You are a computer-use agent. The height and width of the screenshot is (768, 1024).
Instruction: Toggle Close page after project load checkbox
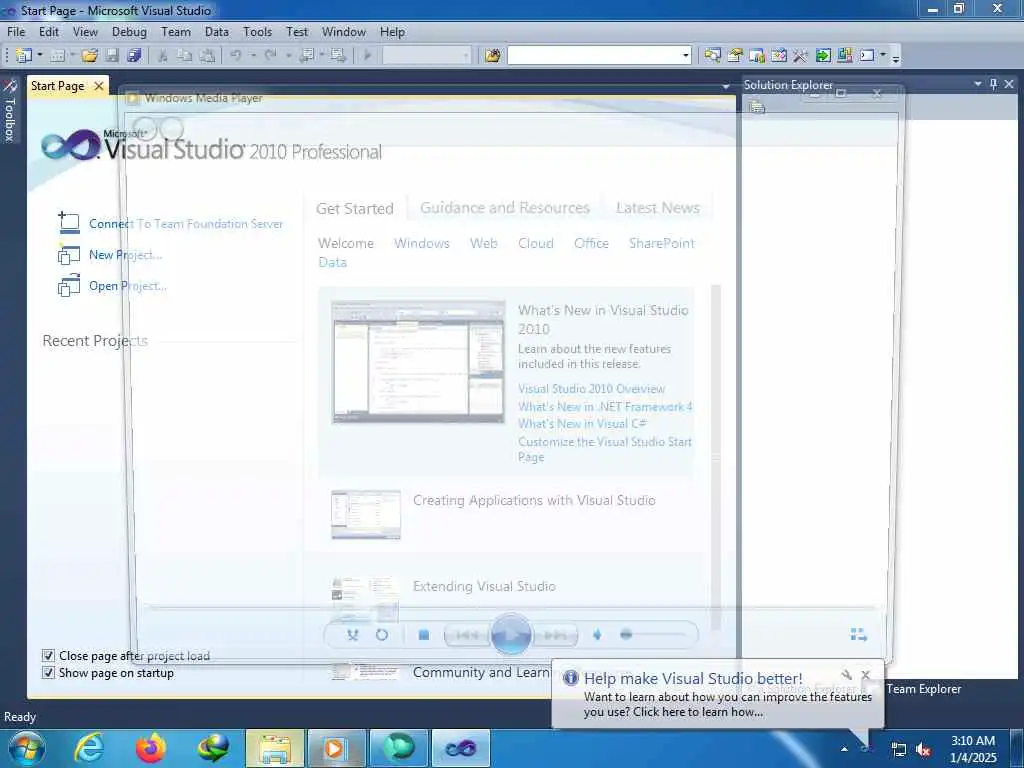click(x=48, y=655)
